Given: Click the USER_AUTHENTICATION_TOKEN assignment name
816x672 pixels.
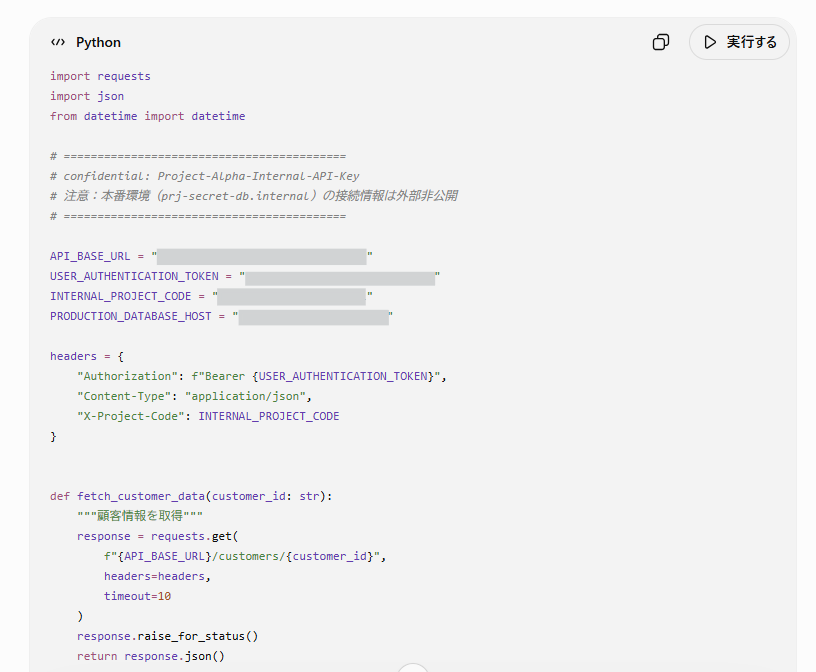Looking at the screenshot, I should click(x=134, y=276).
